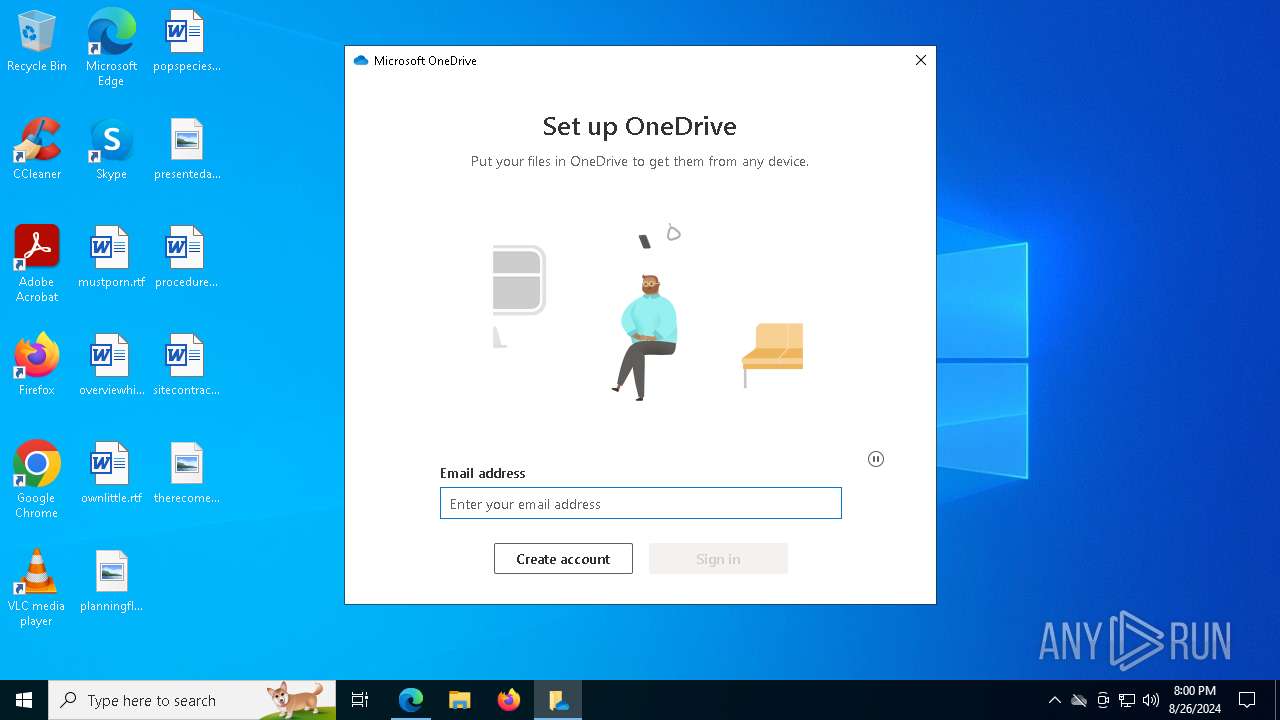Screen dimensions: 1280x720
Task: Launch Firefox from the taskbar
Action: (x=509, y=700)
